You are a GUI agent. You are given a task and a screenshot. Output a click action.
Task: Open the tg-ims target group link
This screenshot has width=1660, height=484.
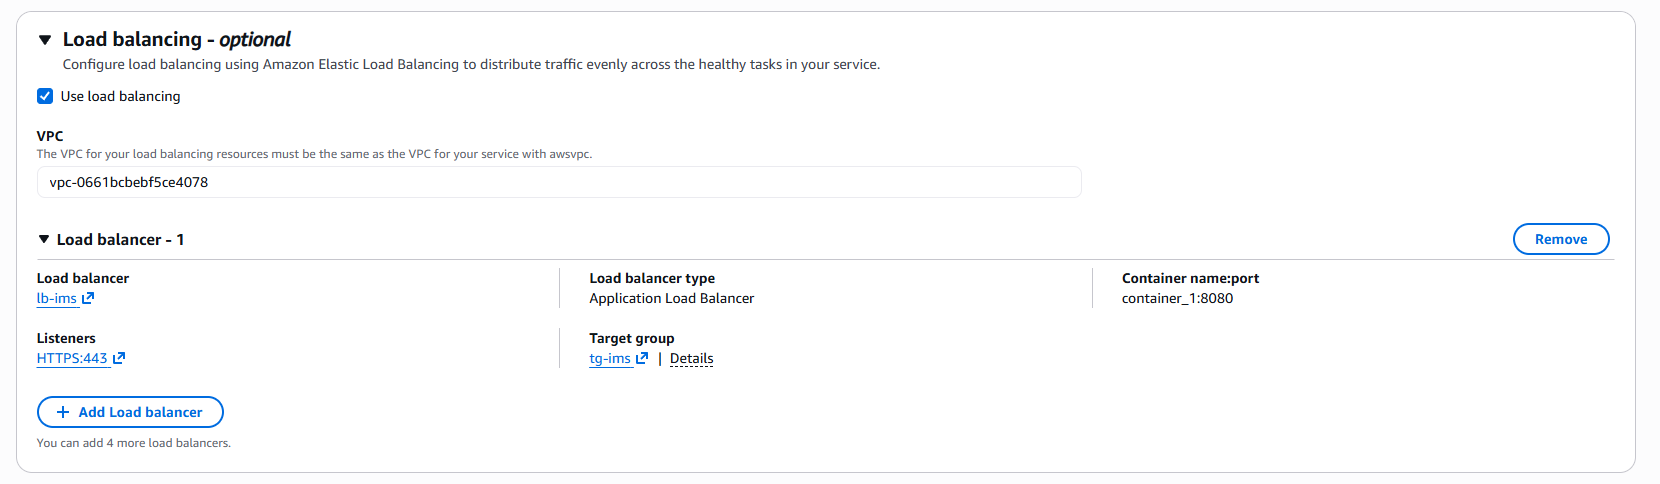coord(610,358)
